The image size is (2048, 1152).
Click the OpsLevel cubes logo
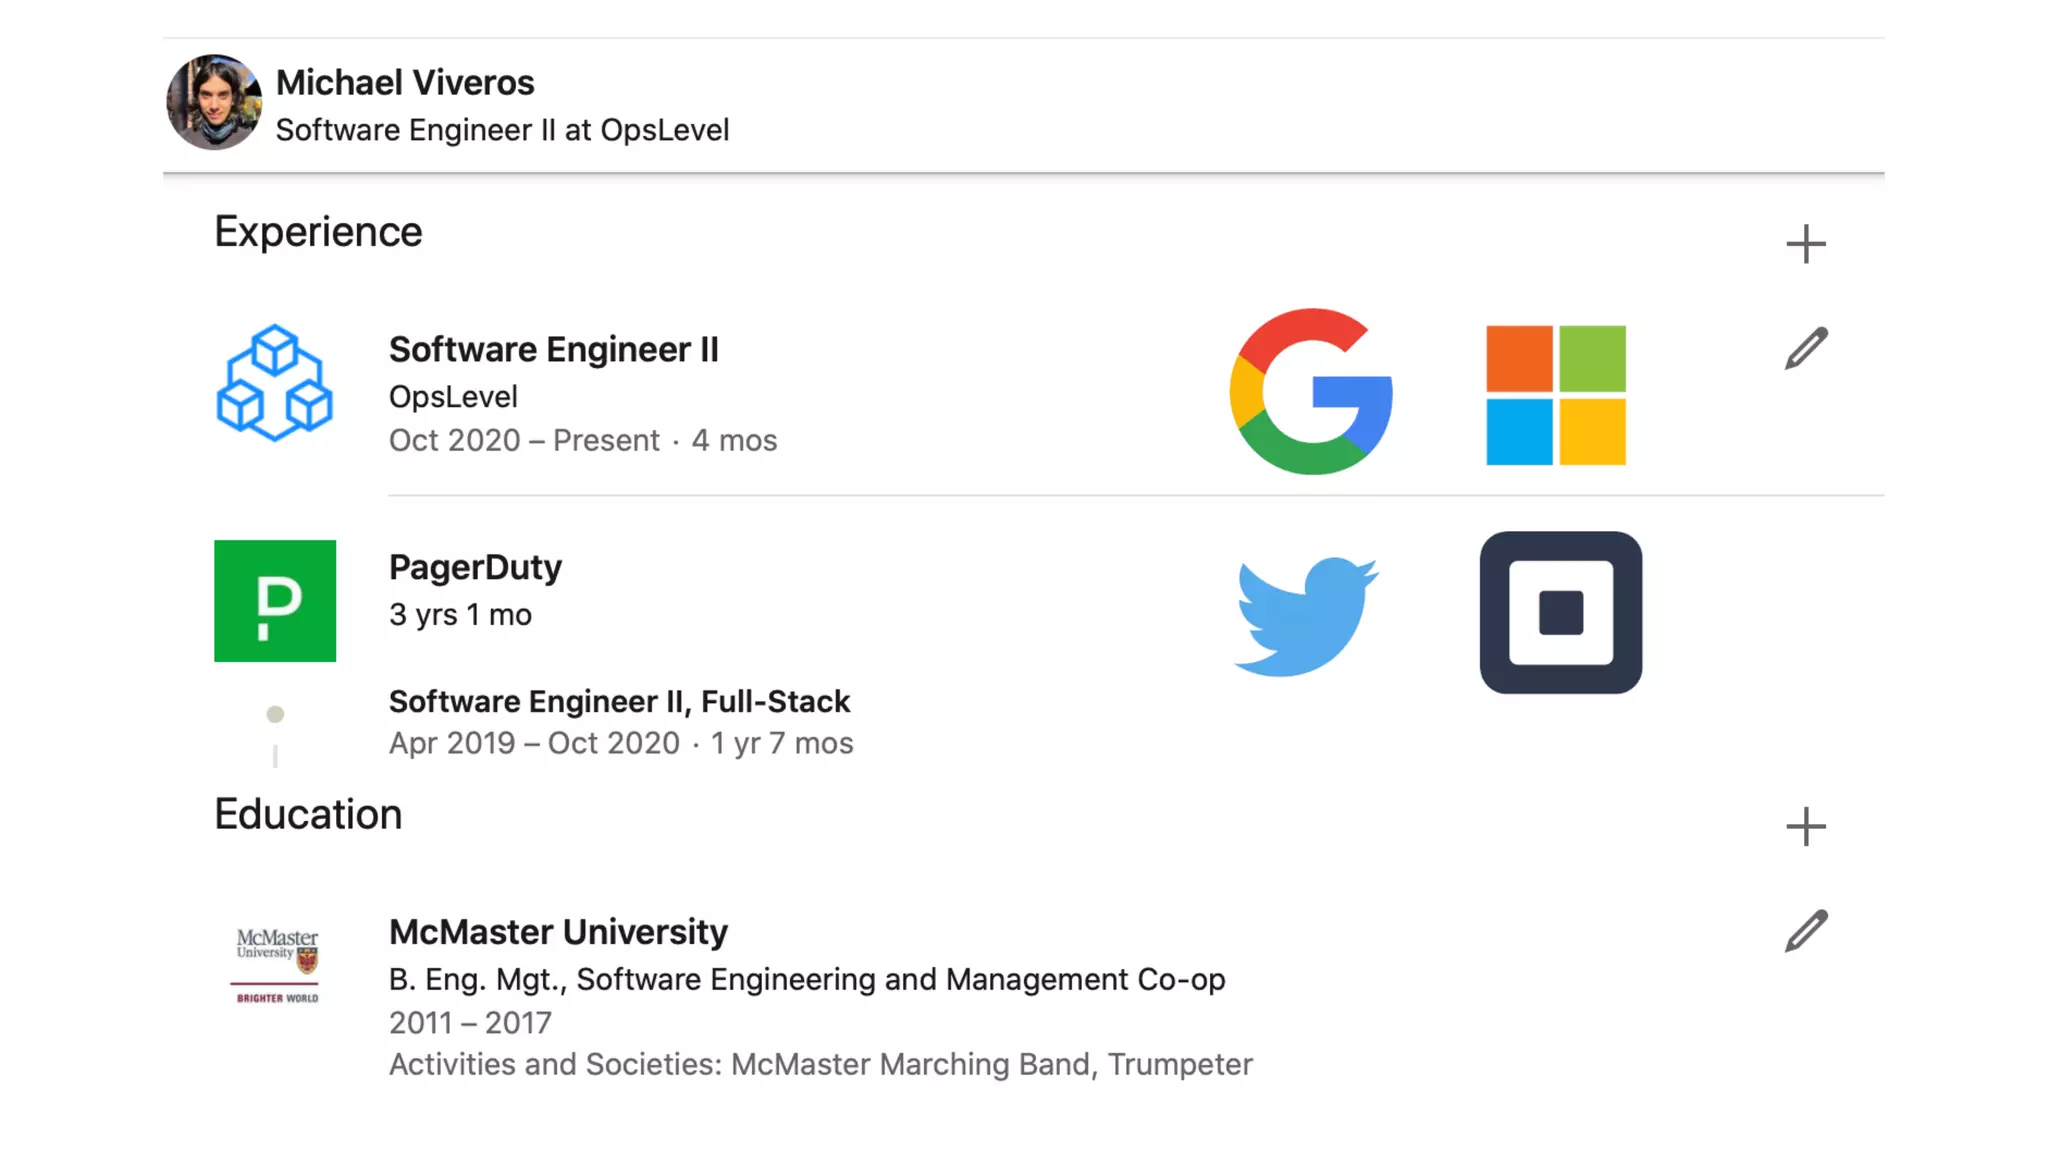[x=275, y=383]
